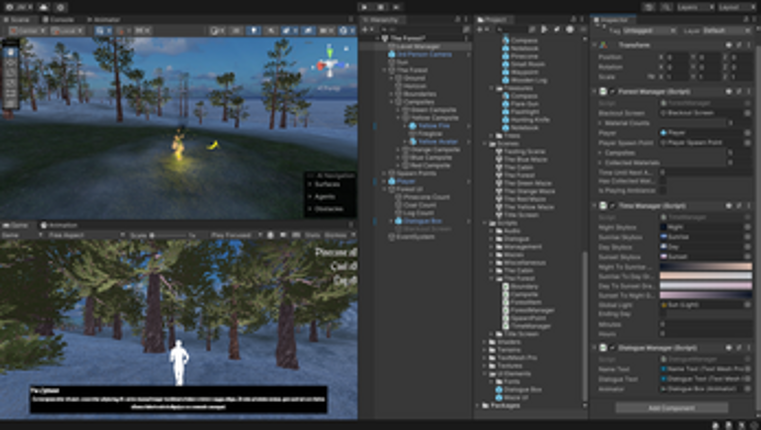Click the Pause button in the top toolbar
Image resolution: width=761 pixels, height=430 pixels.
click(381, 7)
